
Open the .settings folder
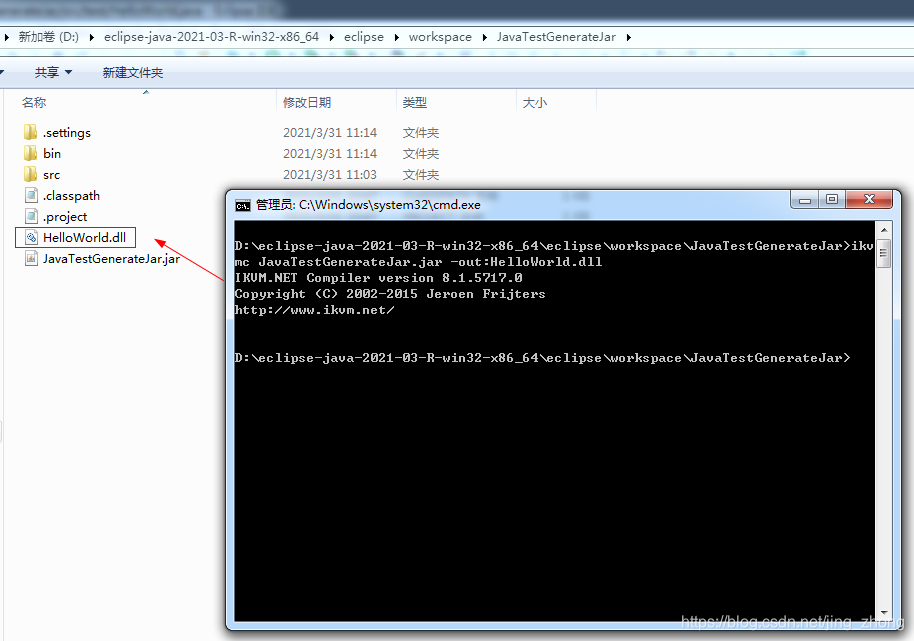(65, 132)
